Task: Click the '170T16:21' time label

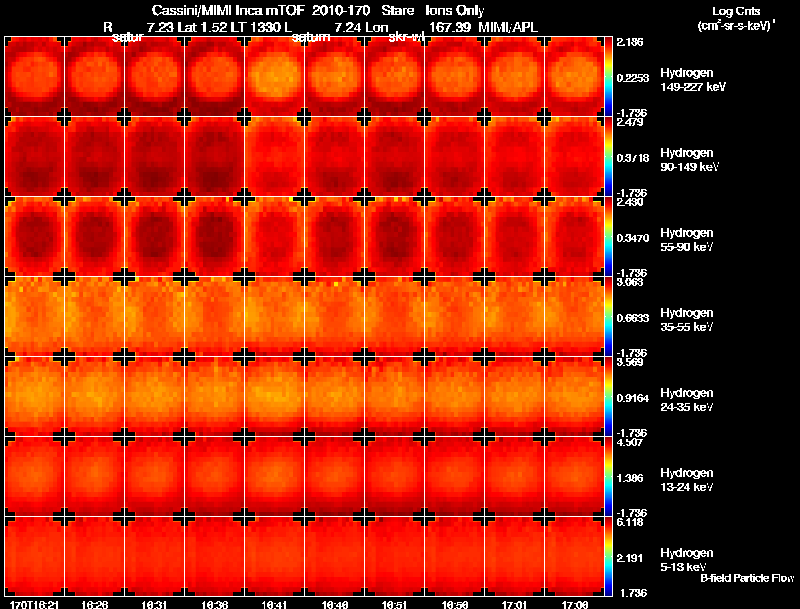Action: [x=34, y=604]
